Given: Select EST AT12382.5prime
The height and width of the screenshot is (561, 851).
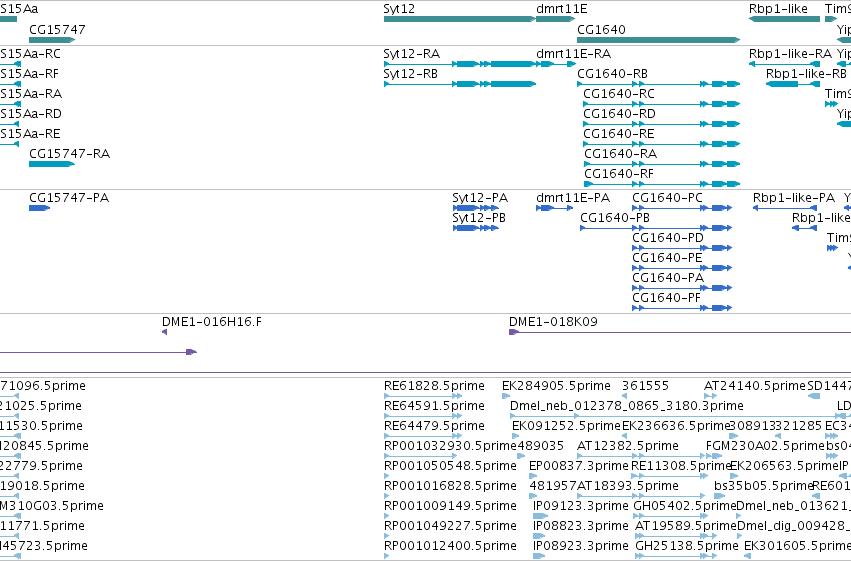Looking at the screenshot, I should 628,447.
